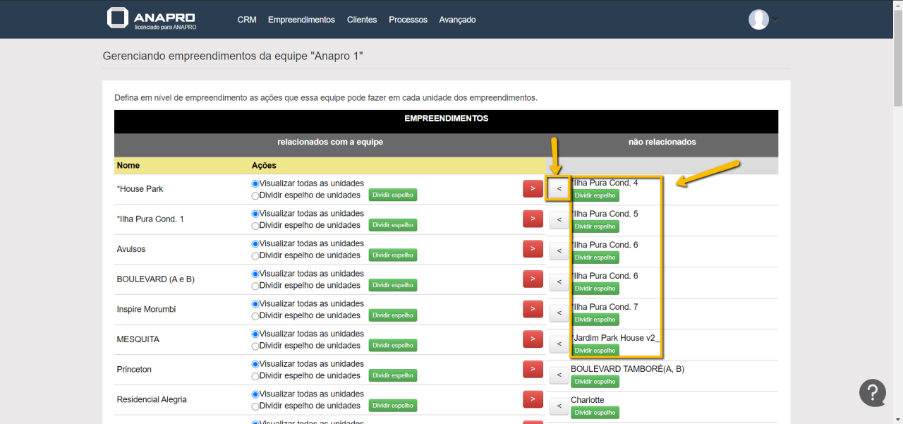Click the não relacionados header

coord(662,142)
